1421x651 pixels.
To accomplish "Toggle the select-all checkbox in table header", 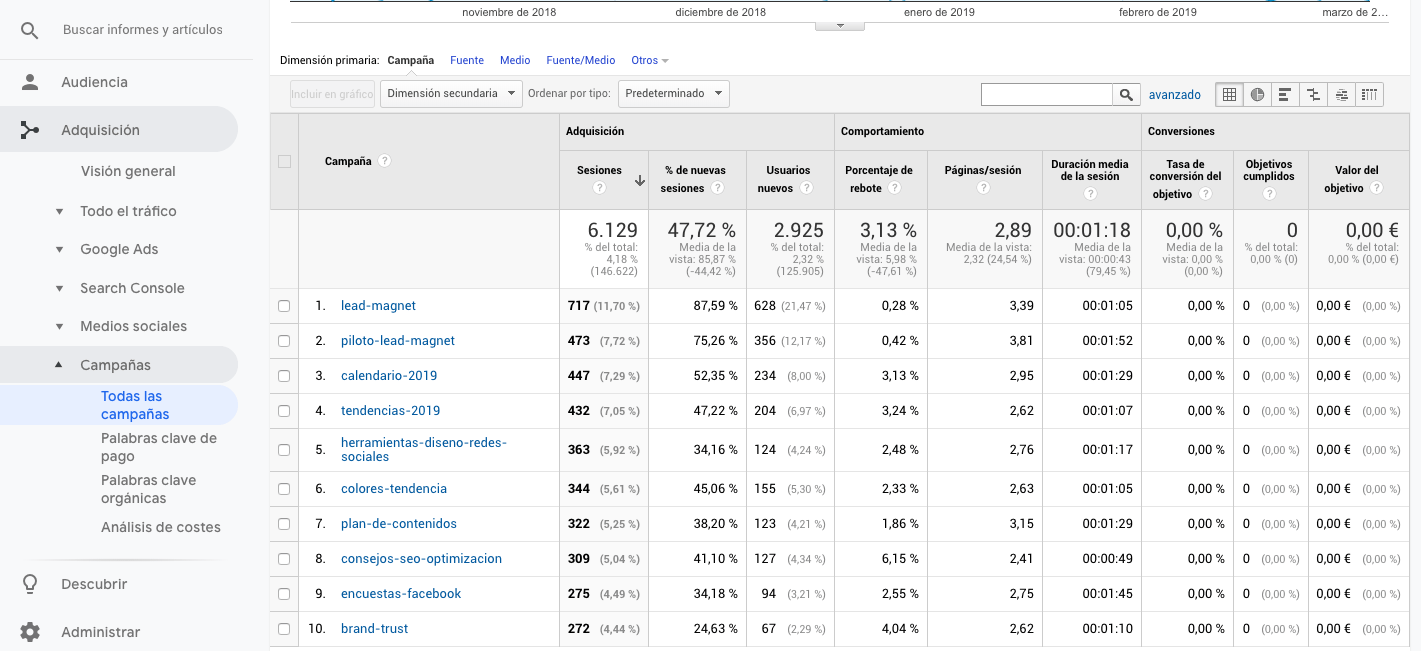I will (x=284, y=161).
